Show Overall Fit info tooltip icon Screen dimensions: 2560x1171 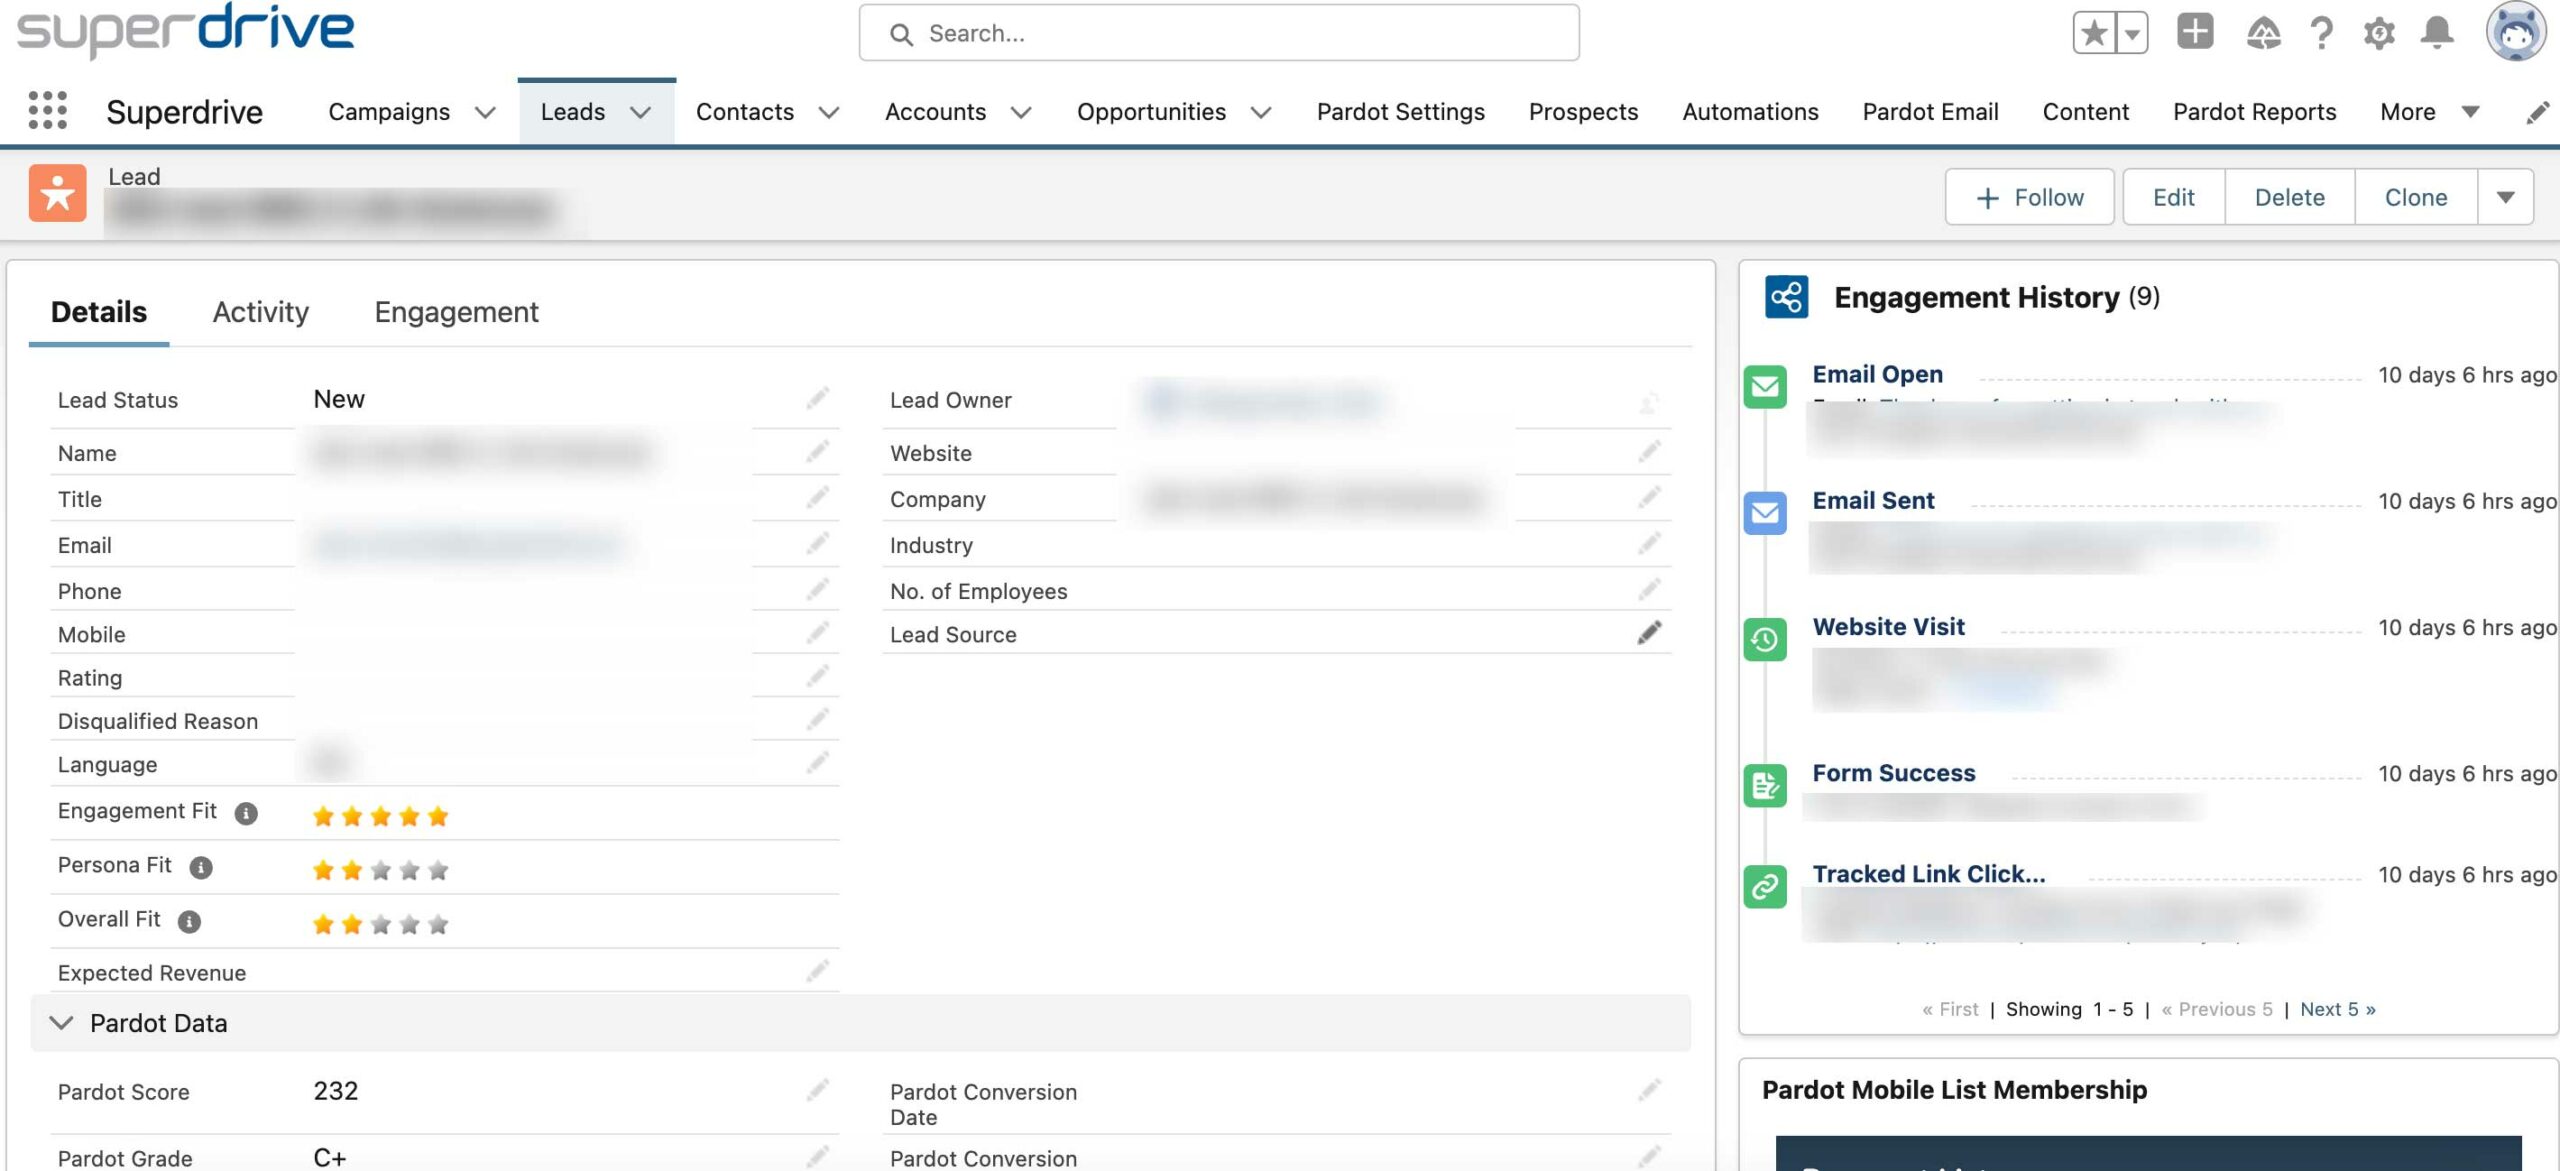(x=189, y=921)
